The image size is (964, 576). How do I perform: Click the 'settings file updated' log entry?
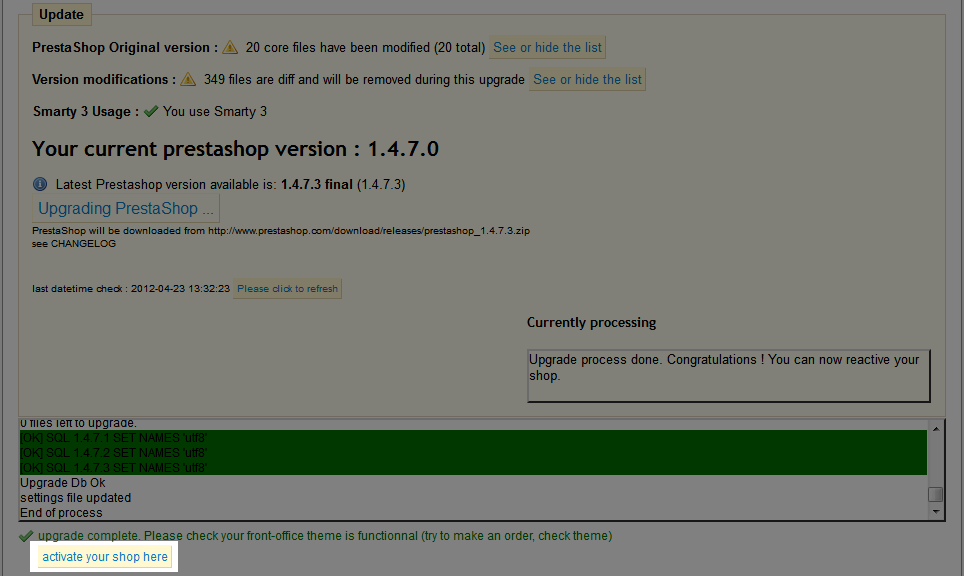tap(76, 498)
